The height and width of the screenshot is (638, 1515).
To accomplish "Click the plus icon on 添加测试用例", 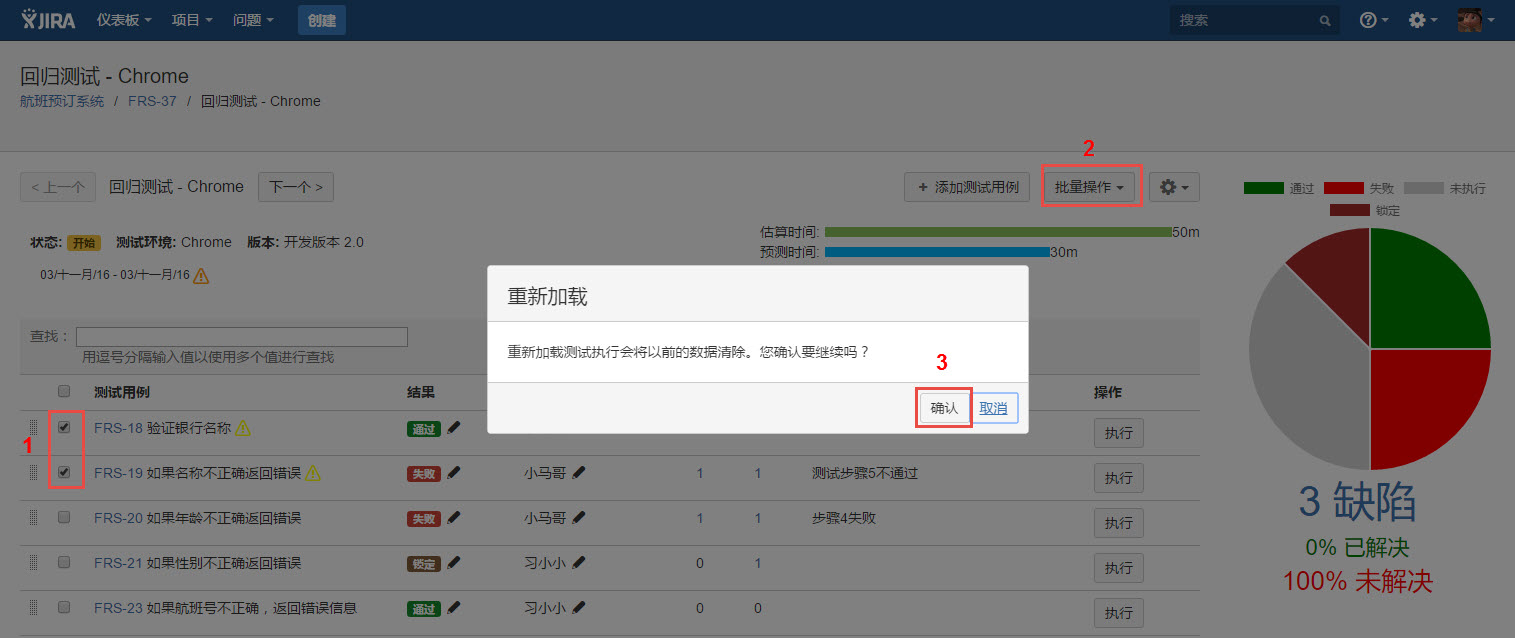I will [x=922, y=187].
